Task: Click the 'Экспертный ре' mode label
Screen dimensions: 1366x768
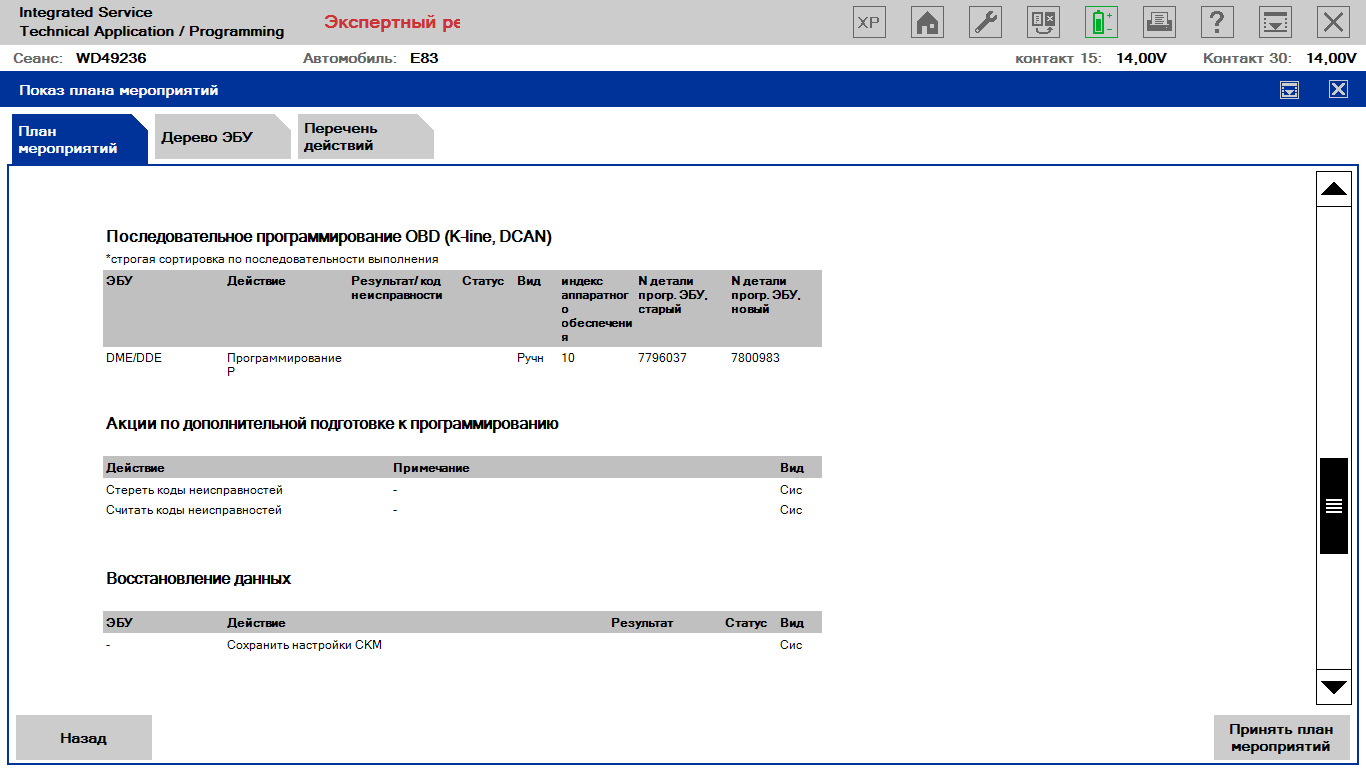Action: pos(392,23)
